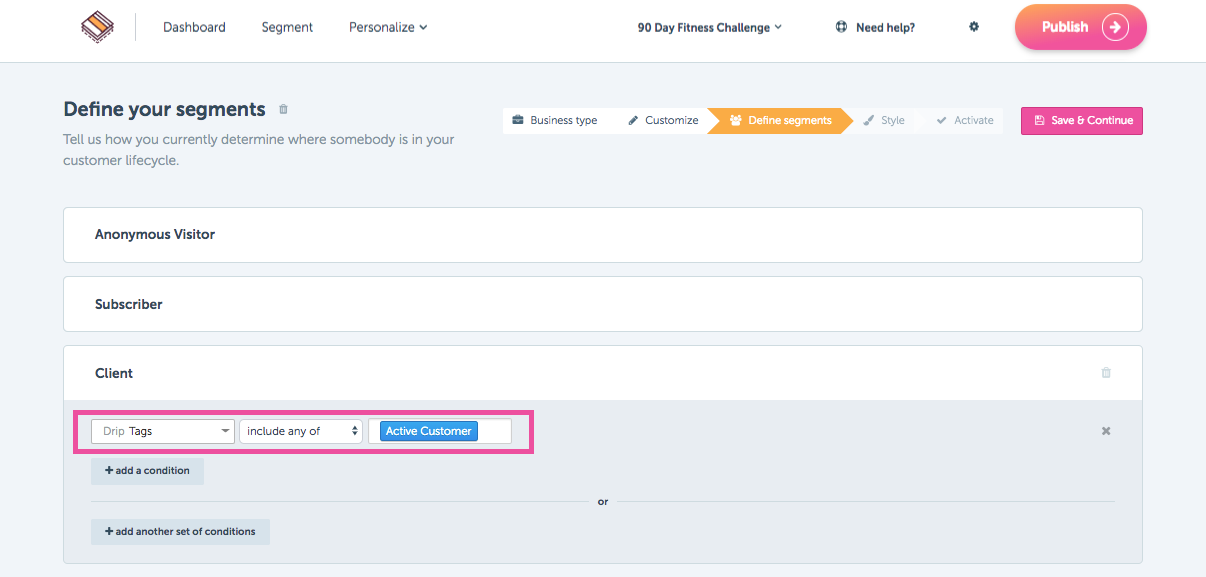This screenshot has height=577, width=1206.
Task: Click the pencil Customize step icon
Action: tap(633, 120)
